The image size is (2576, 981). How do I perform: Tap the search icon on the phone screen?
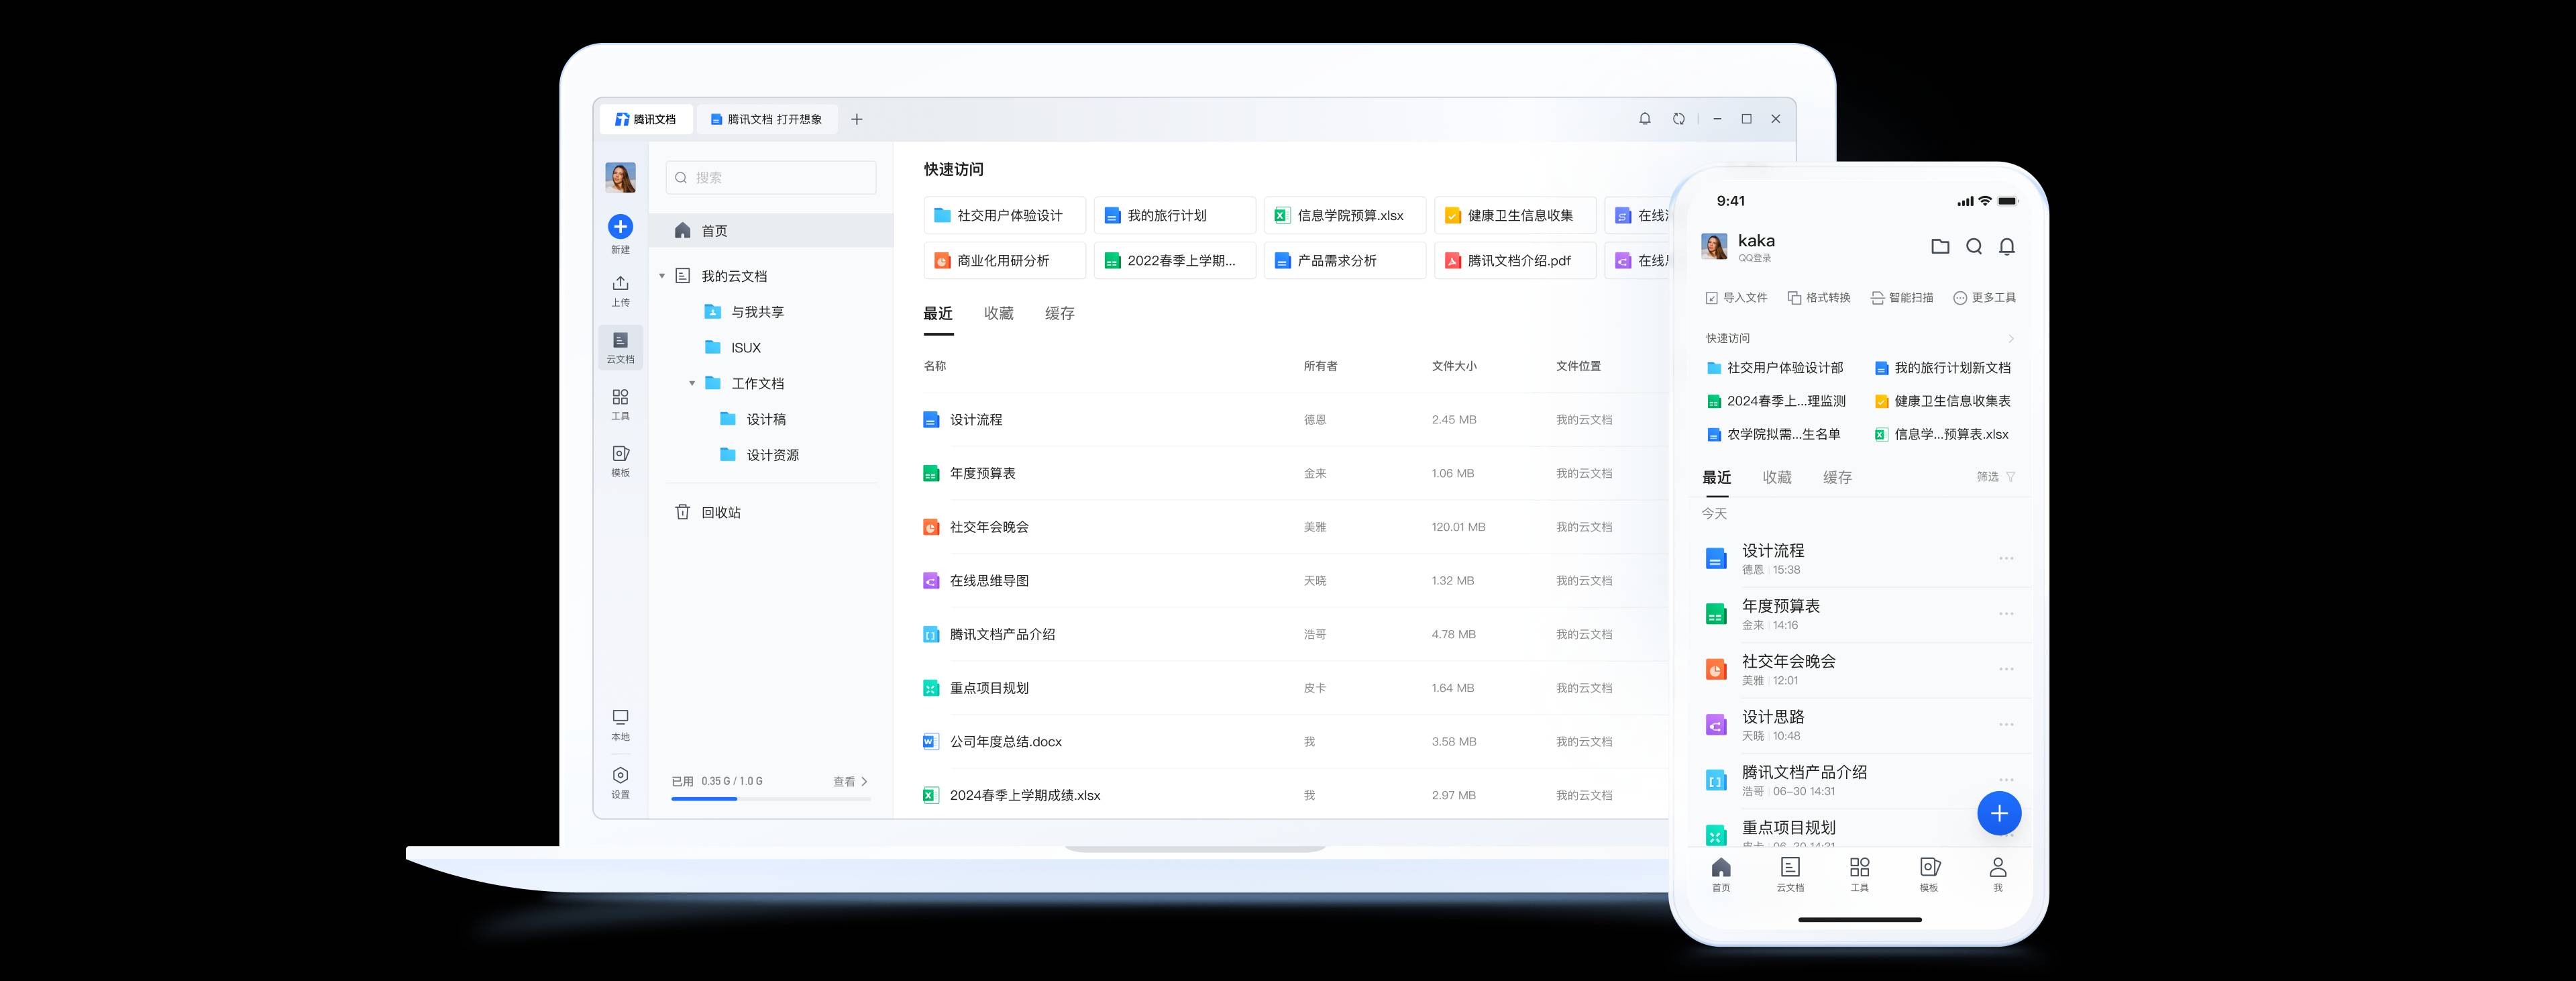[1973, 246]
